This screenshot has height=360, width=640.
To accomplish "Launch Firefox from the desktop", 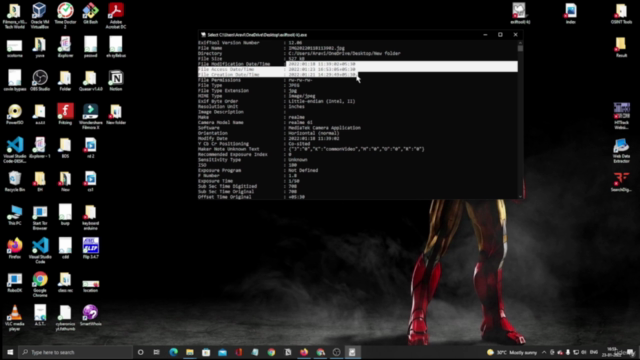I will (15, 248).
